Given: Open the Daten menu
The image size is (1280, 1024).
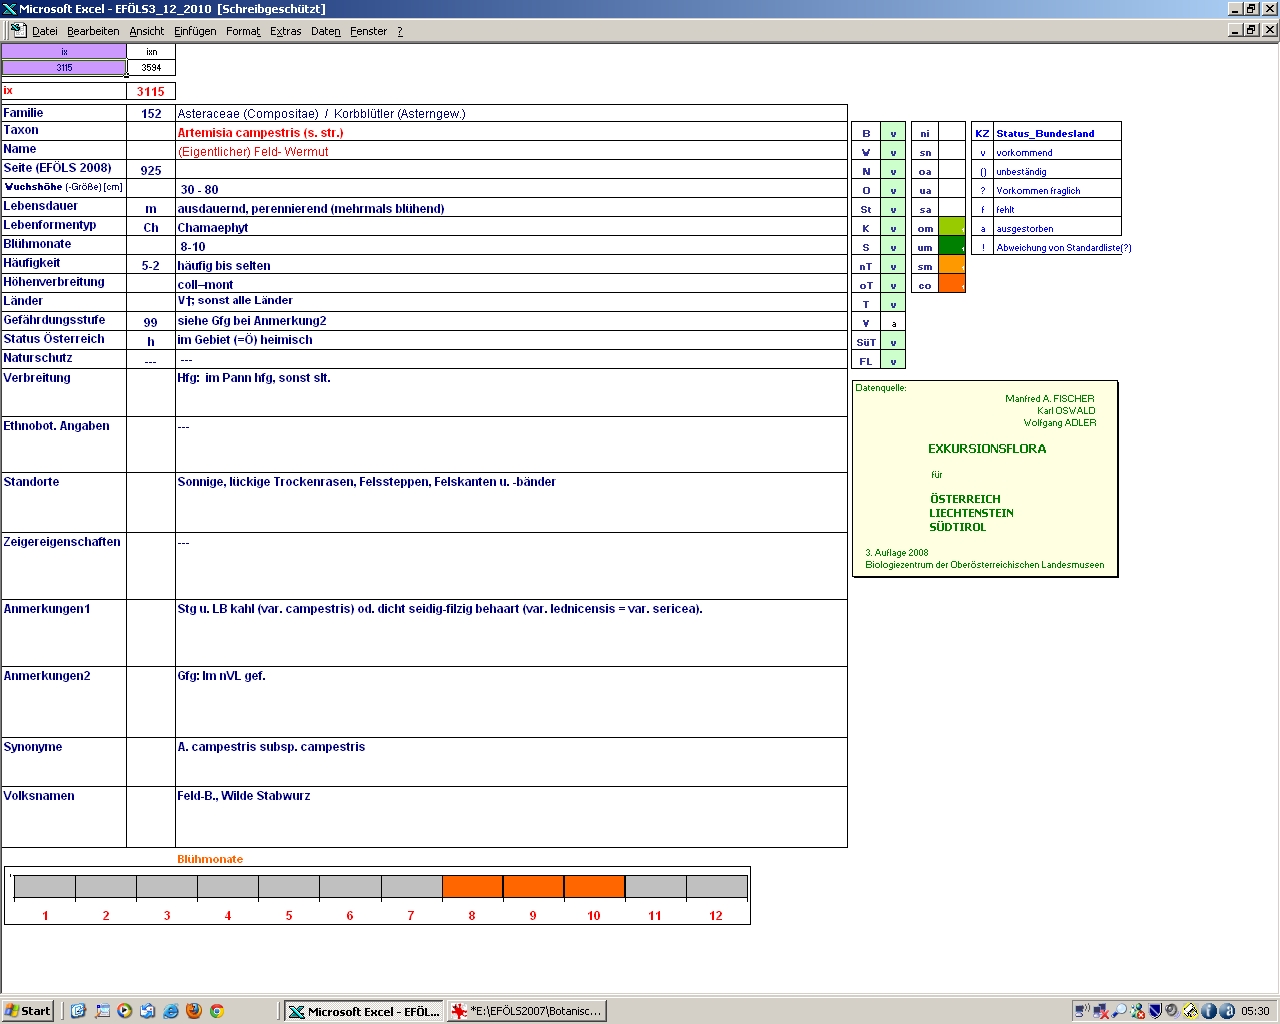Looking at the screenshot, I should click(x=326, y=31).
